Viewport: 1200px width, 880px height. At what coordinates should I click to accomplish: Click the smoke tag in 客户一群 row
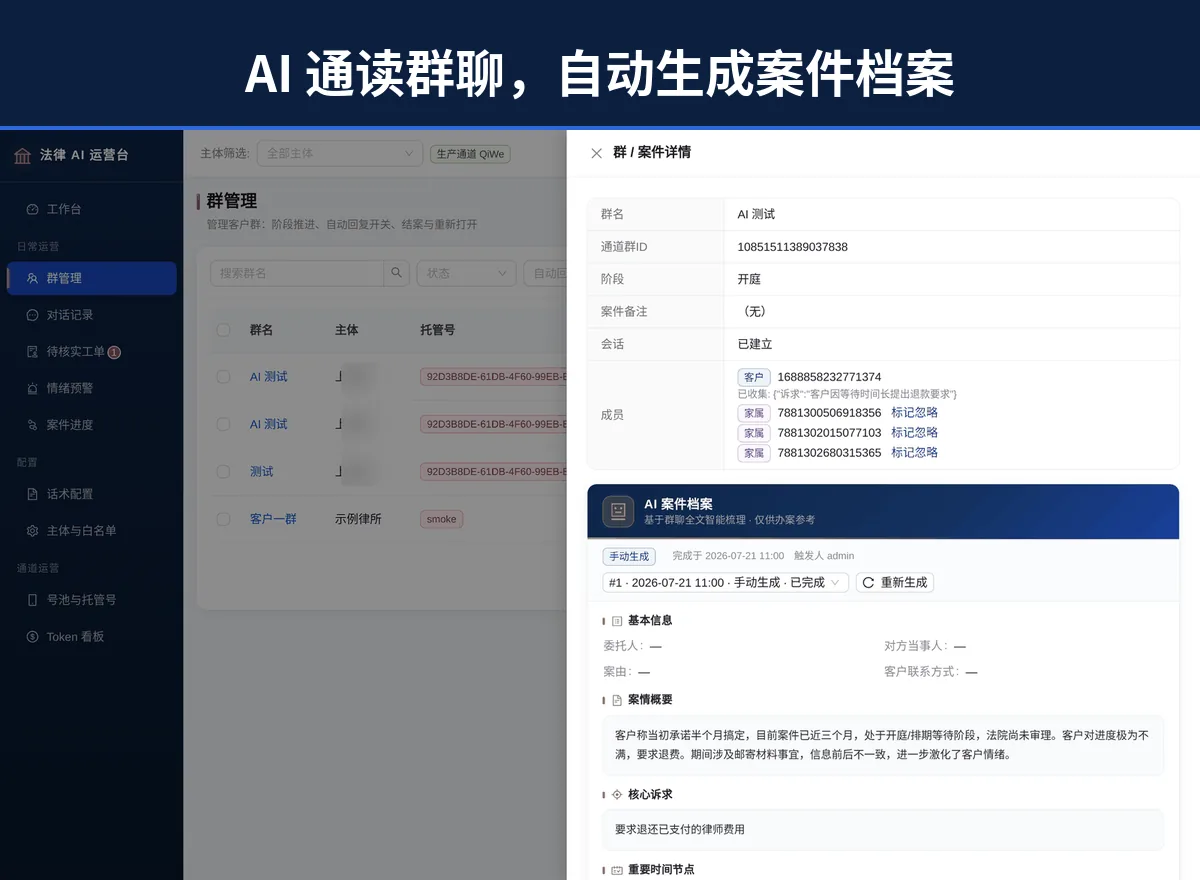tap(441, 519)
